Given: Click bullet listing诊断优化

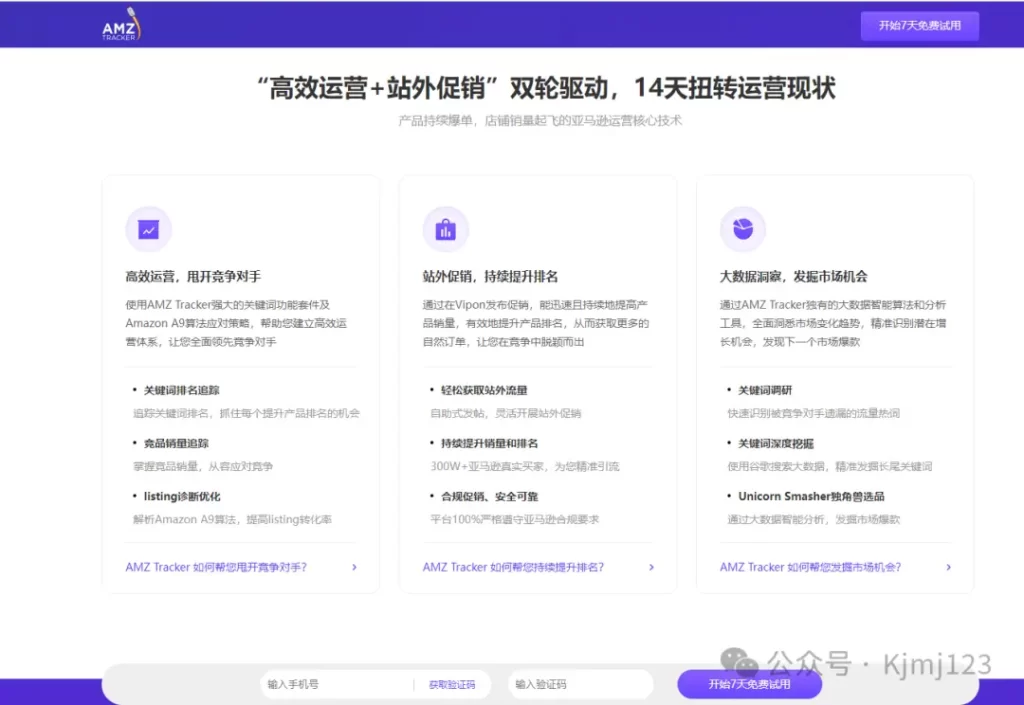Looking at the screenshot, I should point(182,496).
